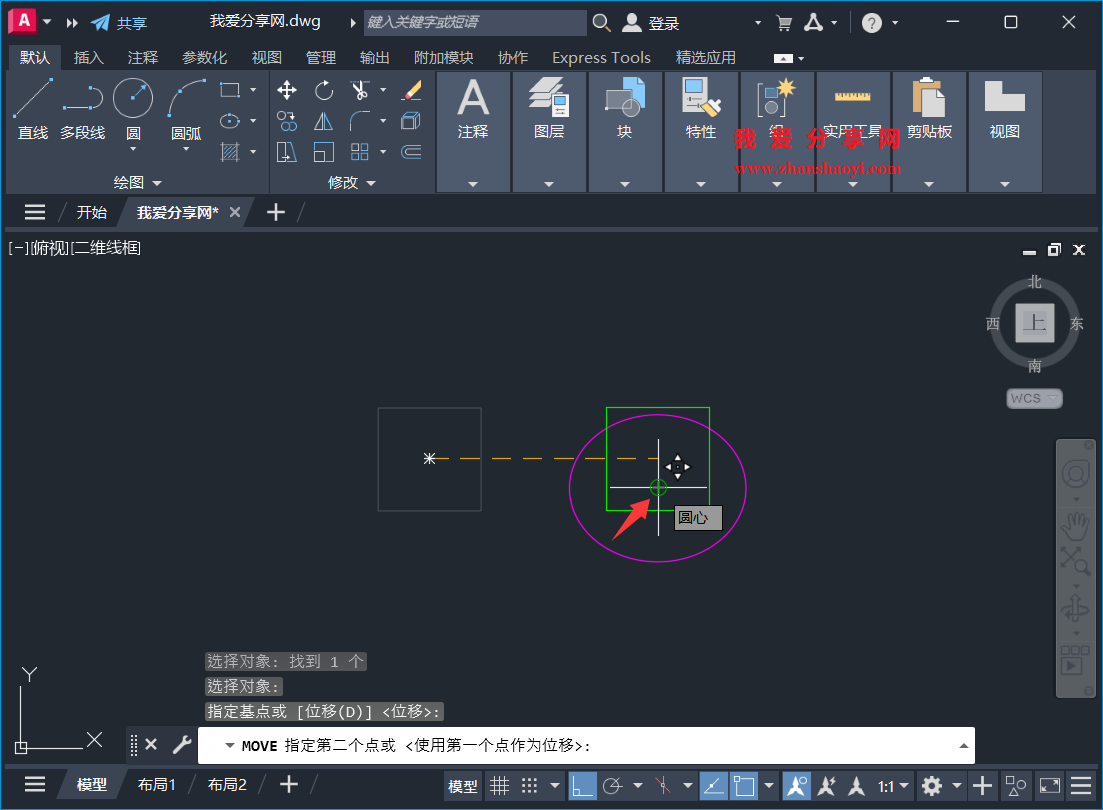This screenshot has height=810, width=1103.
Task: Expand the 修改 modify panel
Action: [352, 182]
